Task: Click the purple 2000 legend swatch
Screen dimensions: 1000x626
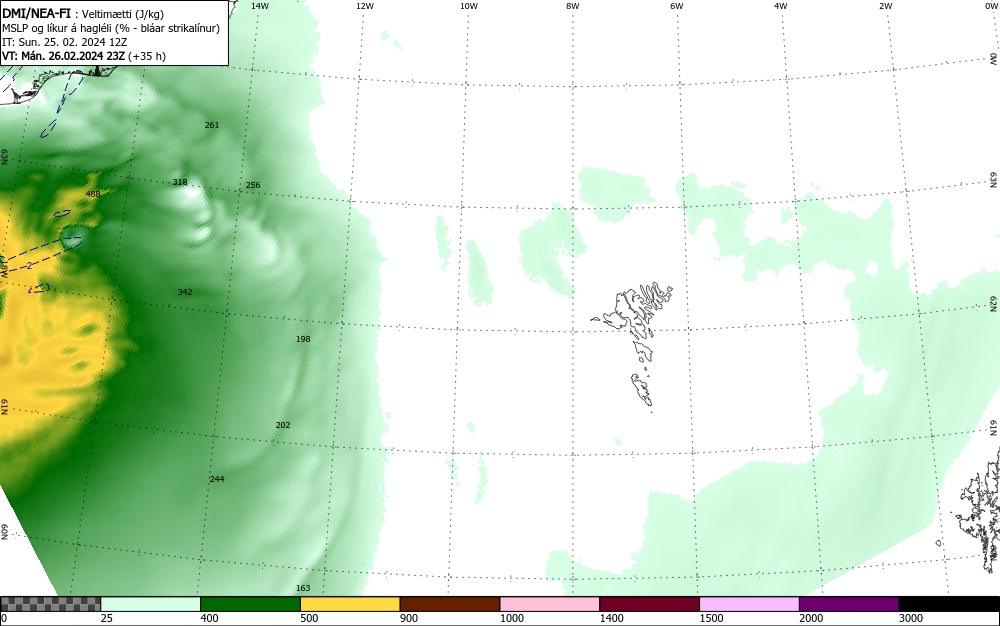Action: (x=849, y=604)
